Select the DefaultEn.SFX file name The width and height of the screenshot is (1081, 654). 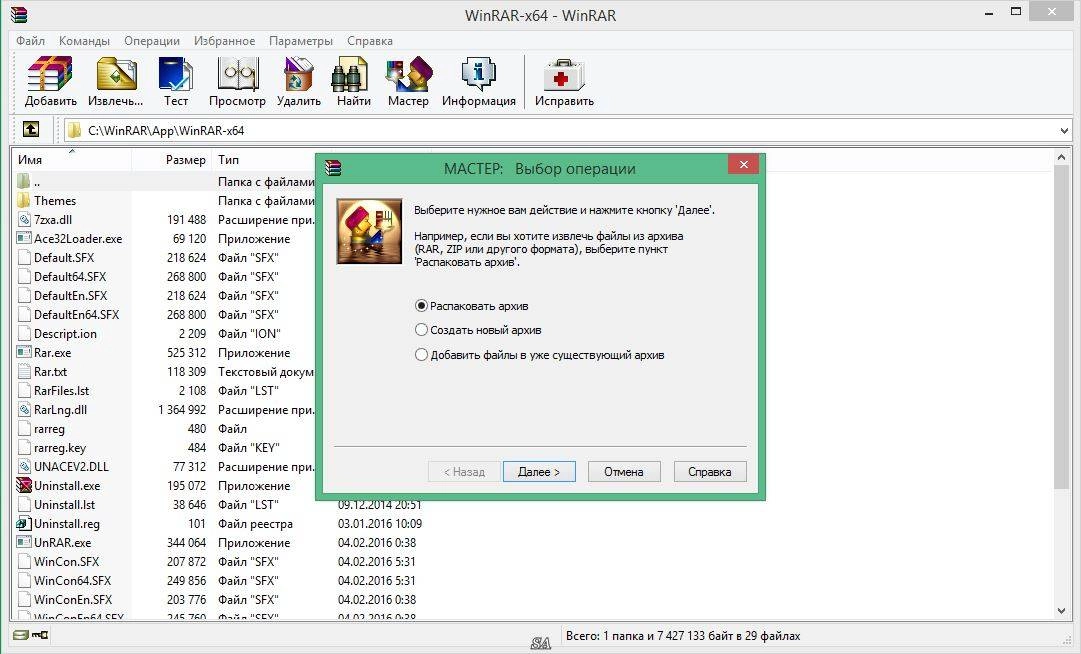(x=70, y=296)
